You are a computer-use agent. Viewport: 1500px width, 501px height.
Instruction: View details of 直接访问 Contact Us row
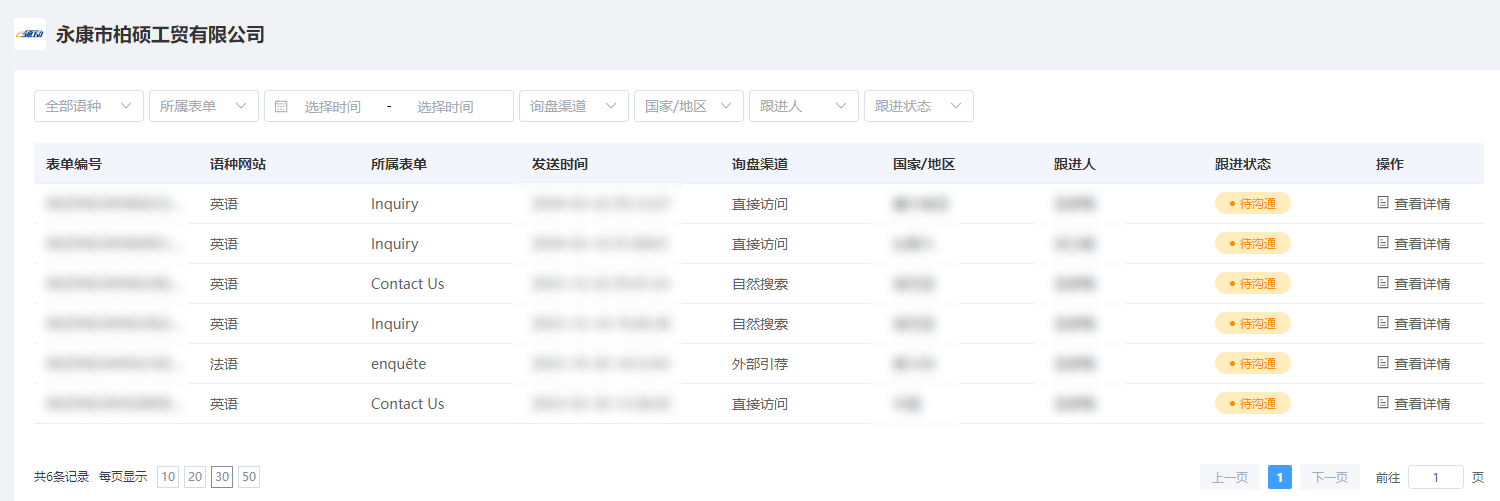click(1414, 404)
